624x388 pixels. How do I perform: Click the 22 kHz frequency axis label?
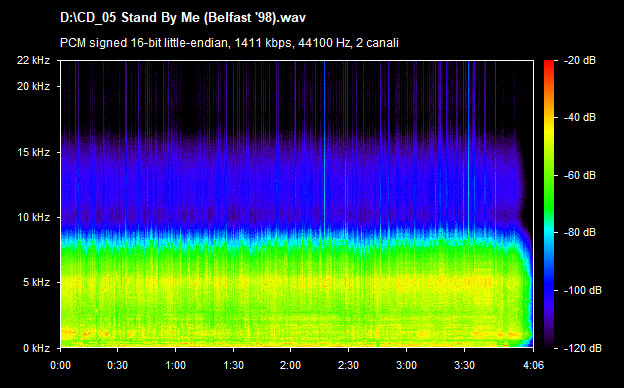pos(33,60)
